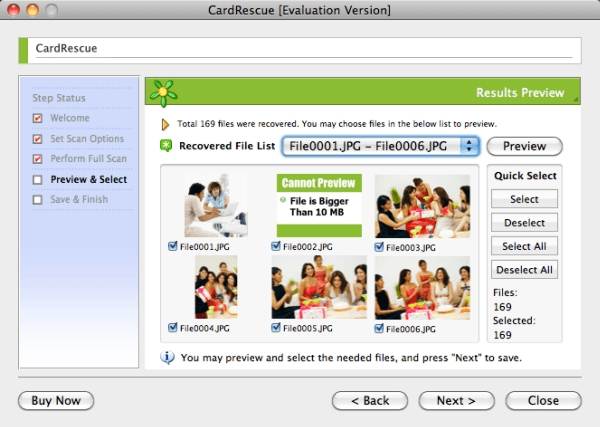Click the Set Scan Options step label
This screenshot has height=427, width=600.
87,139
